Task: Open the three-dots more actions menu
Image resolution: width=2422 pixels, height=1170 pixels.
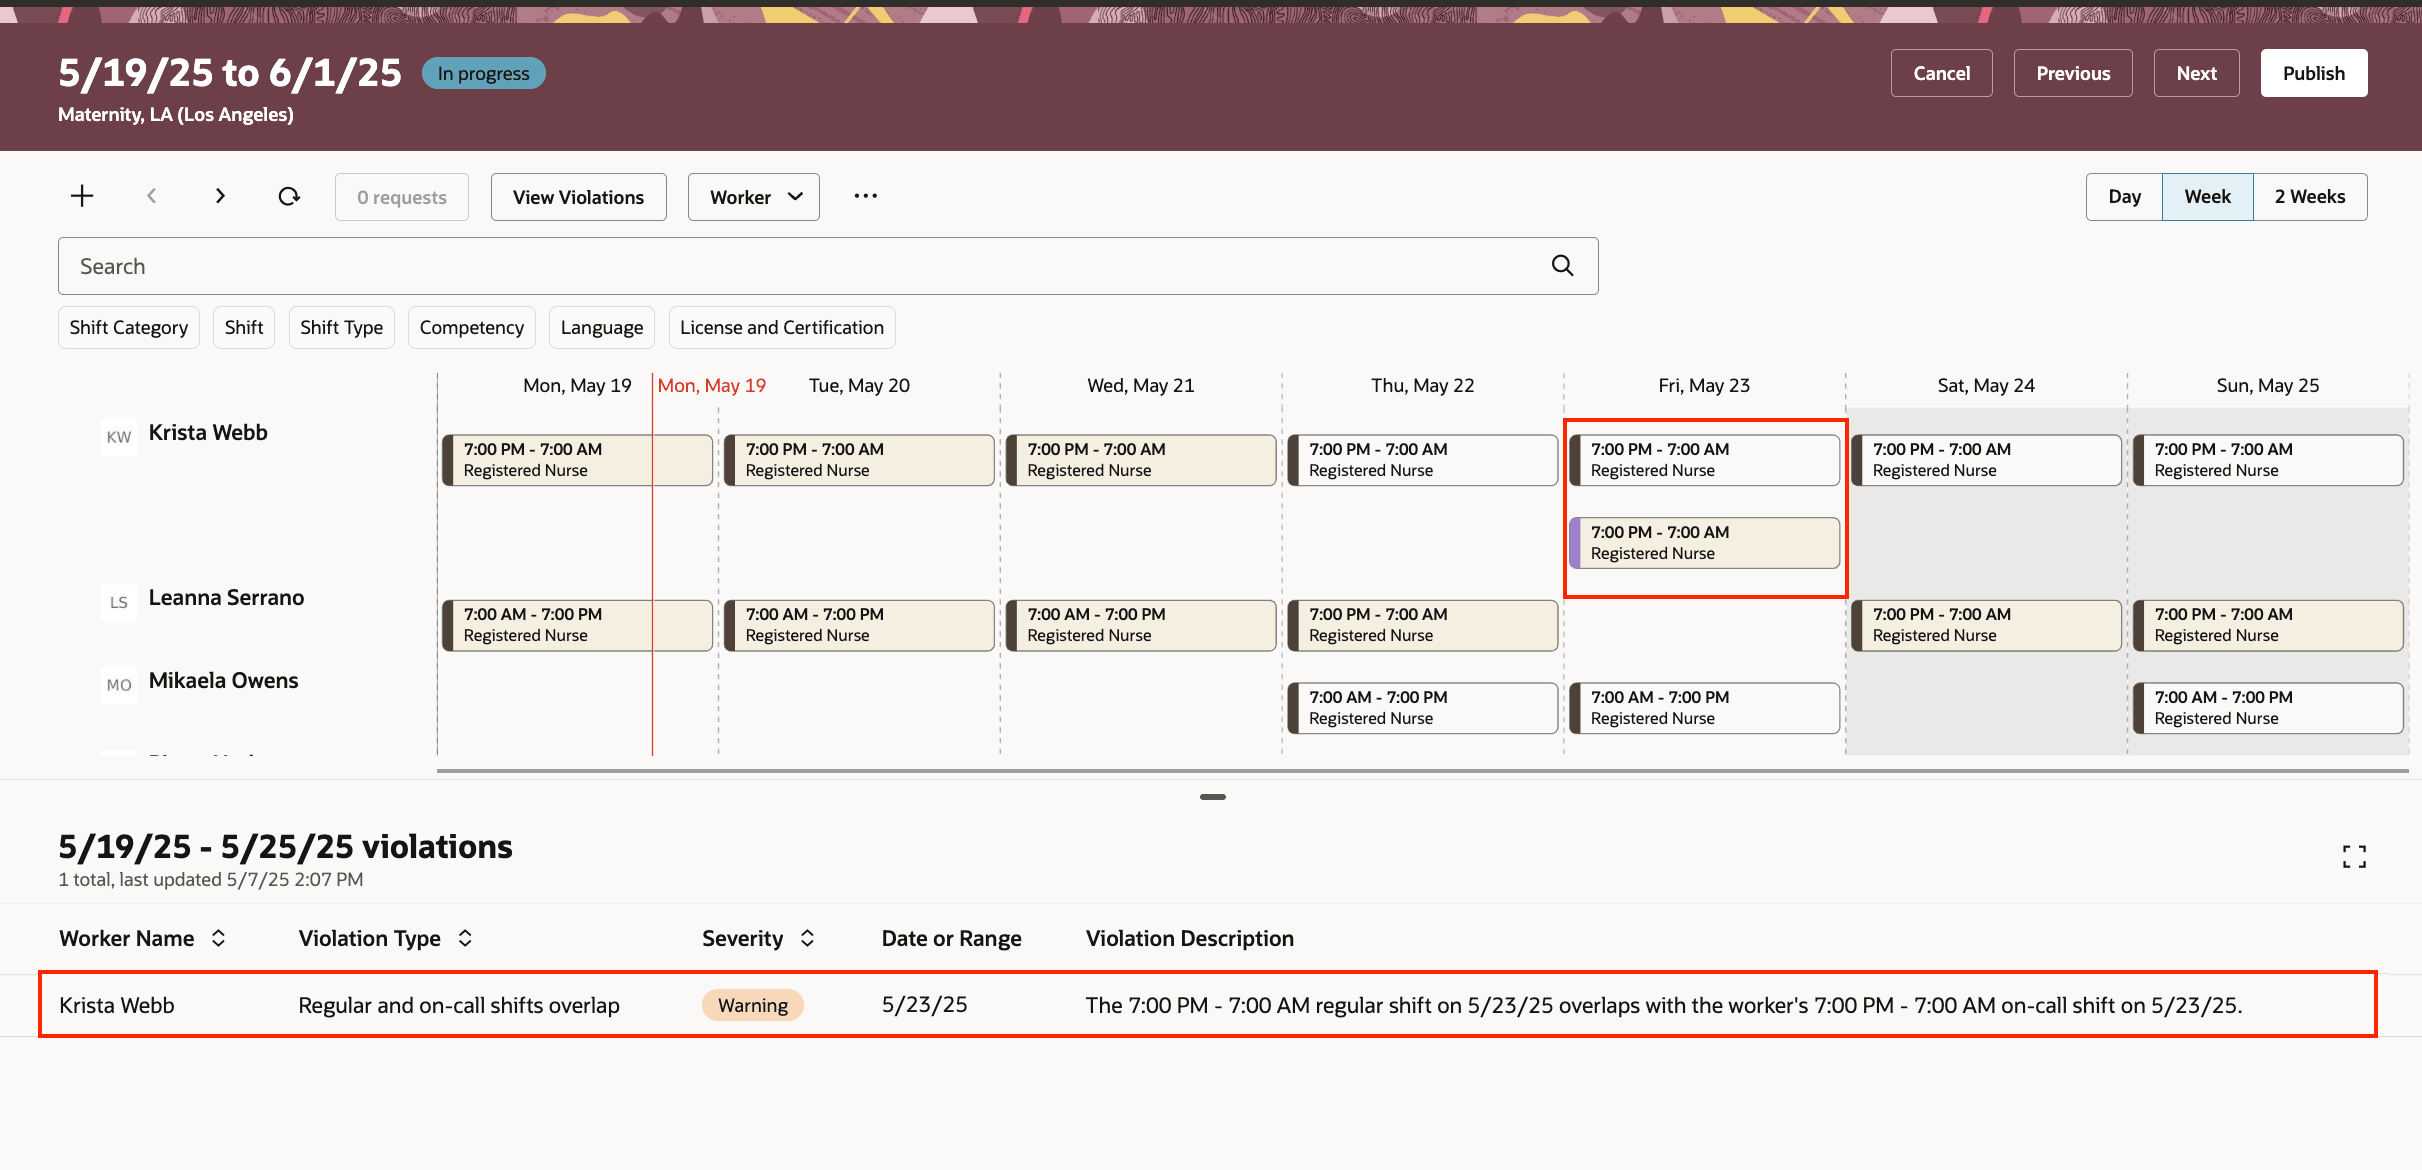Action: (x=865, y=196)
